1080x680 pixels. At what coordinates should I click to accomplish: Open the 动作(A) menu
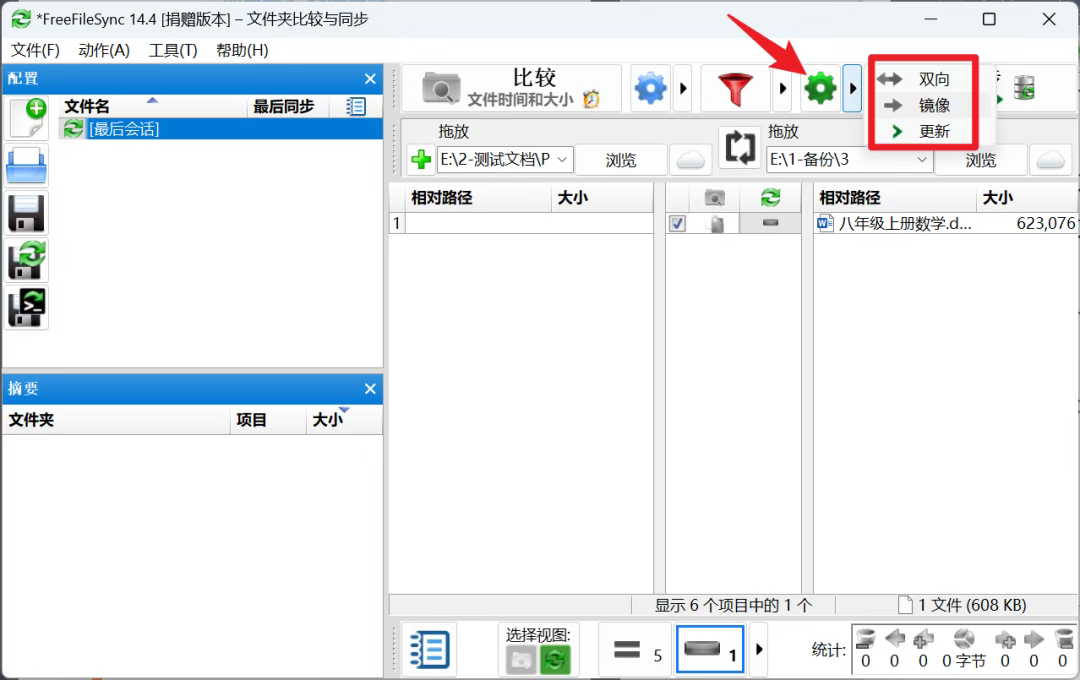tap(104, 50)
